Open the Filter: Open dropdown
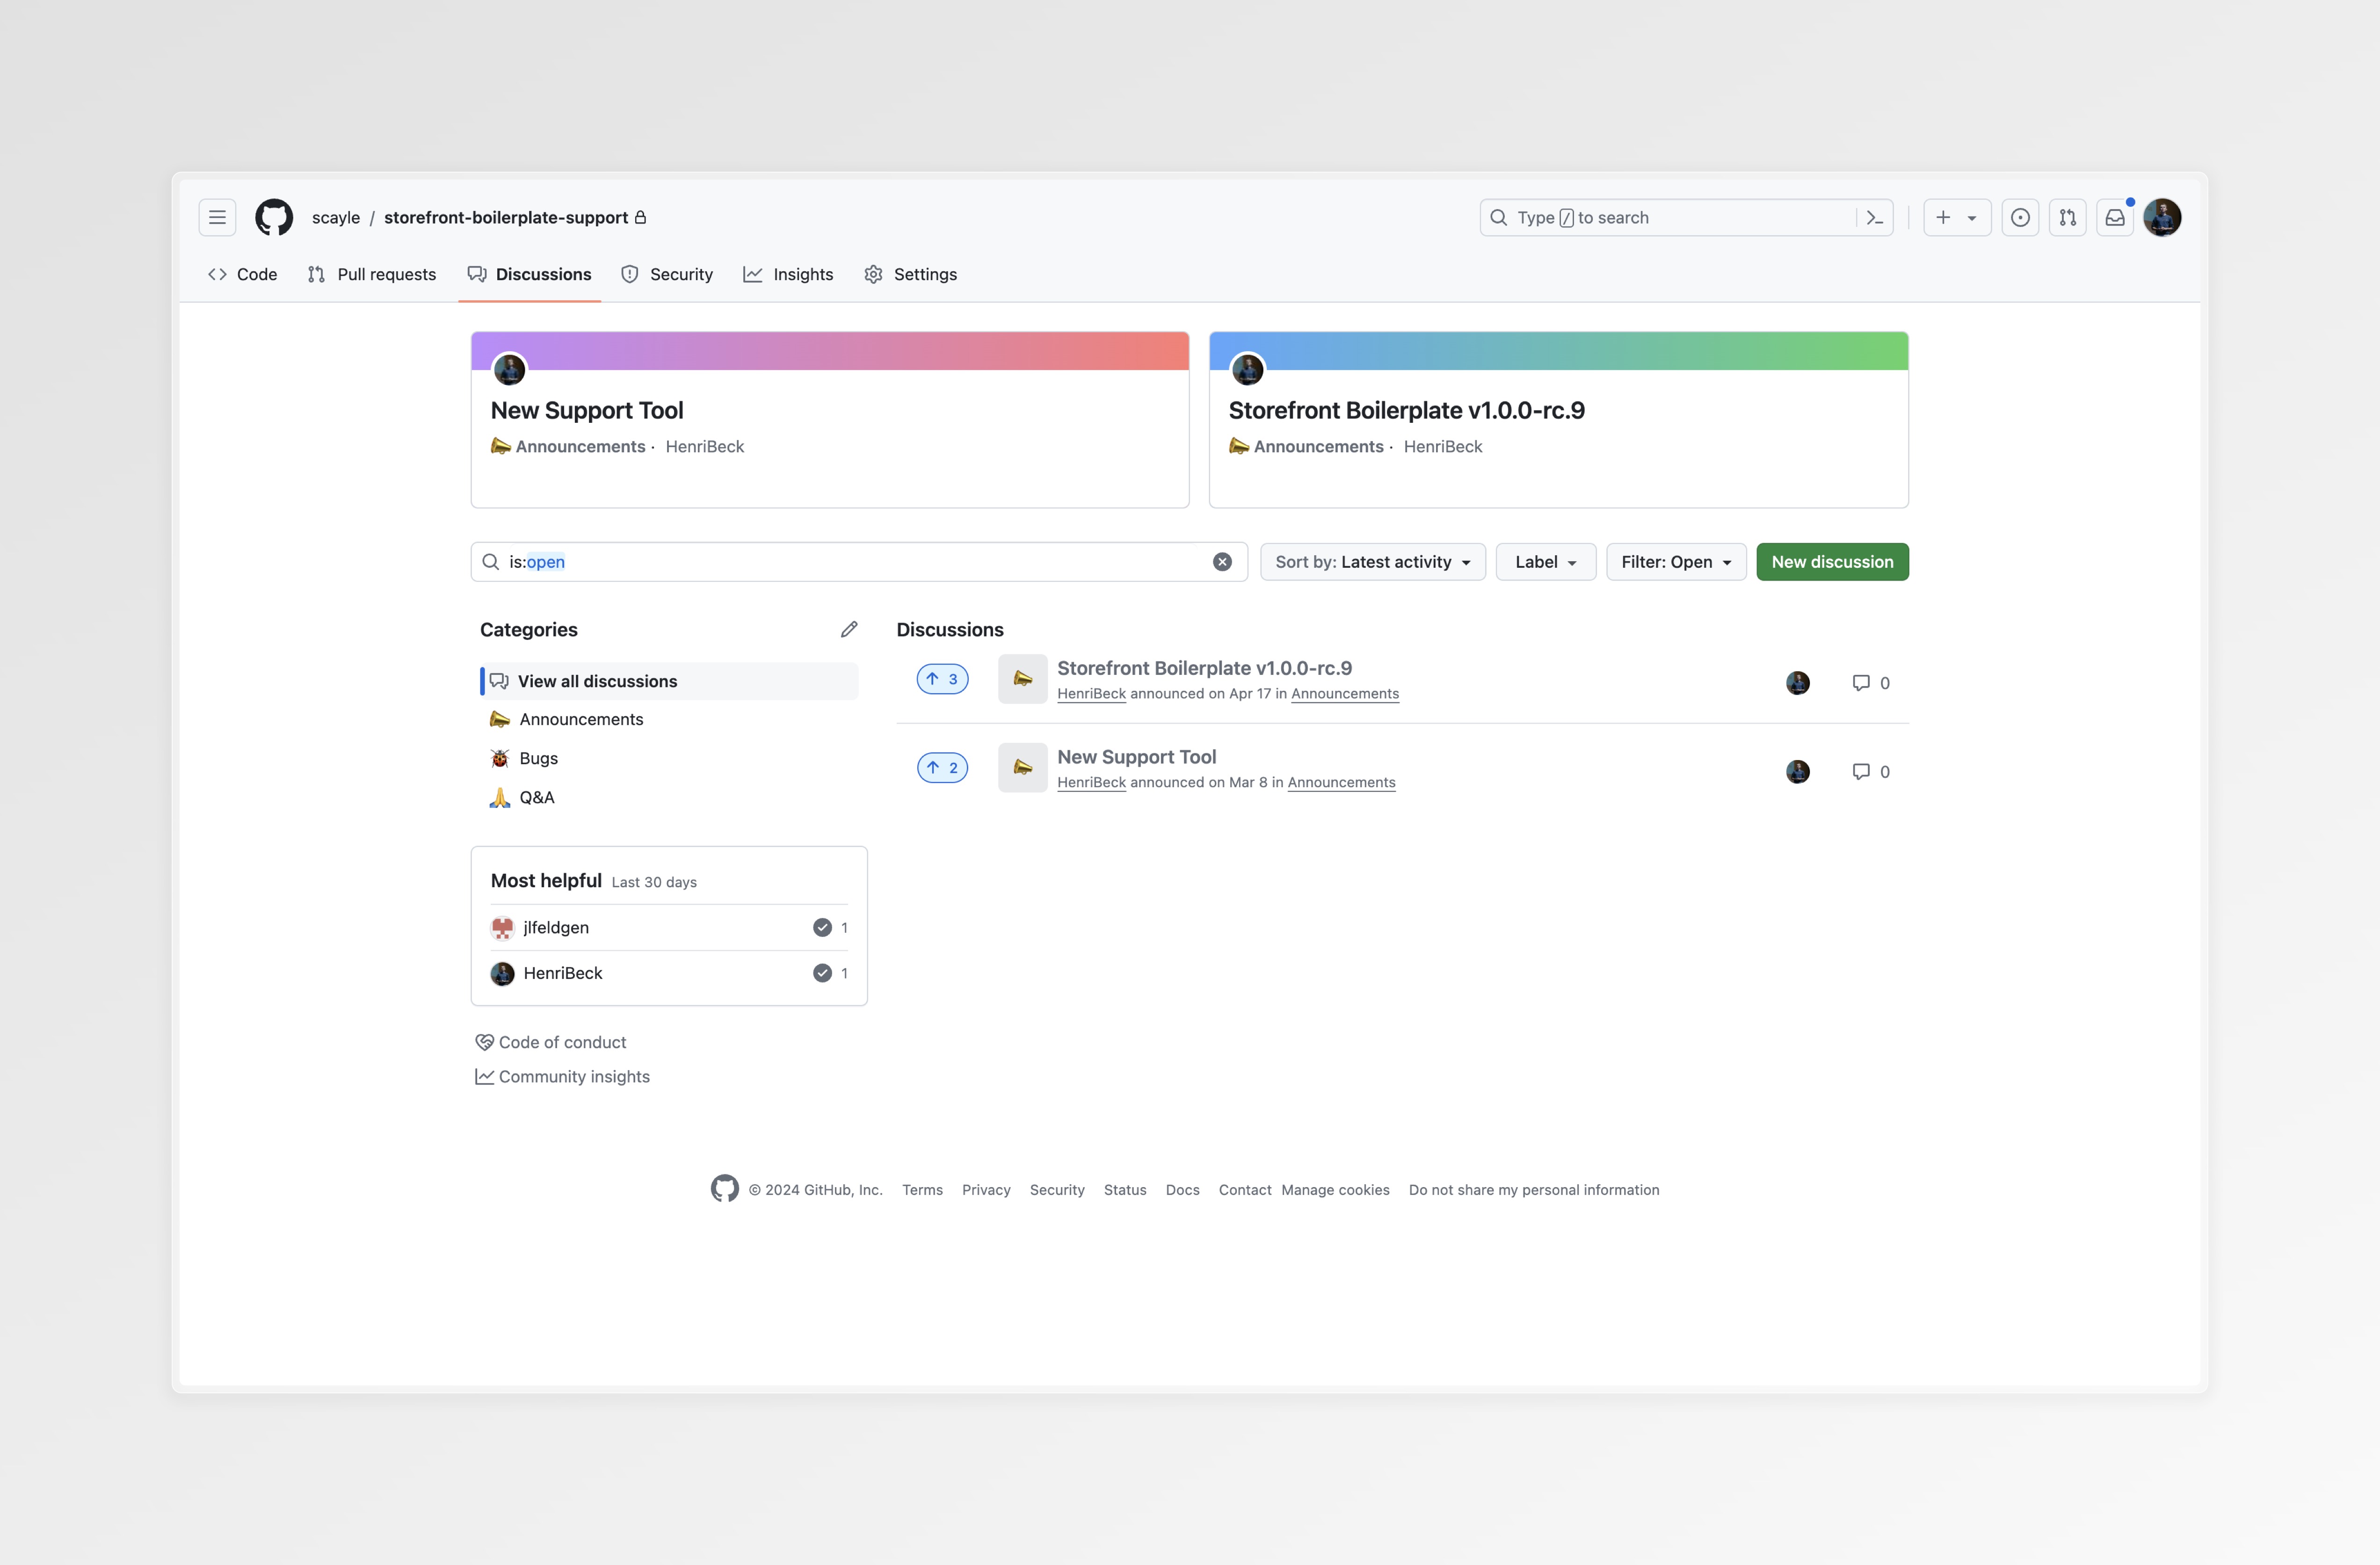 [1675, 562]
